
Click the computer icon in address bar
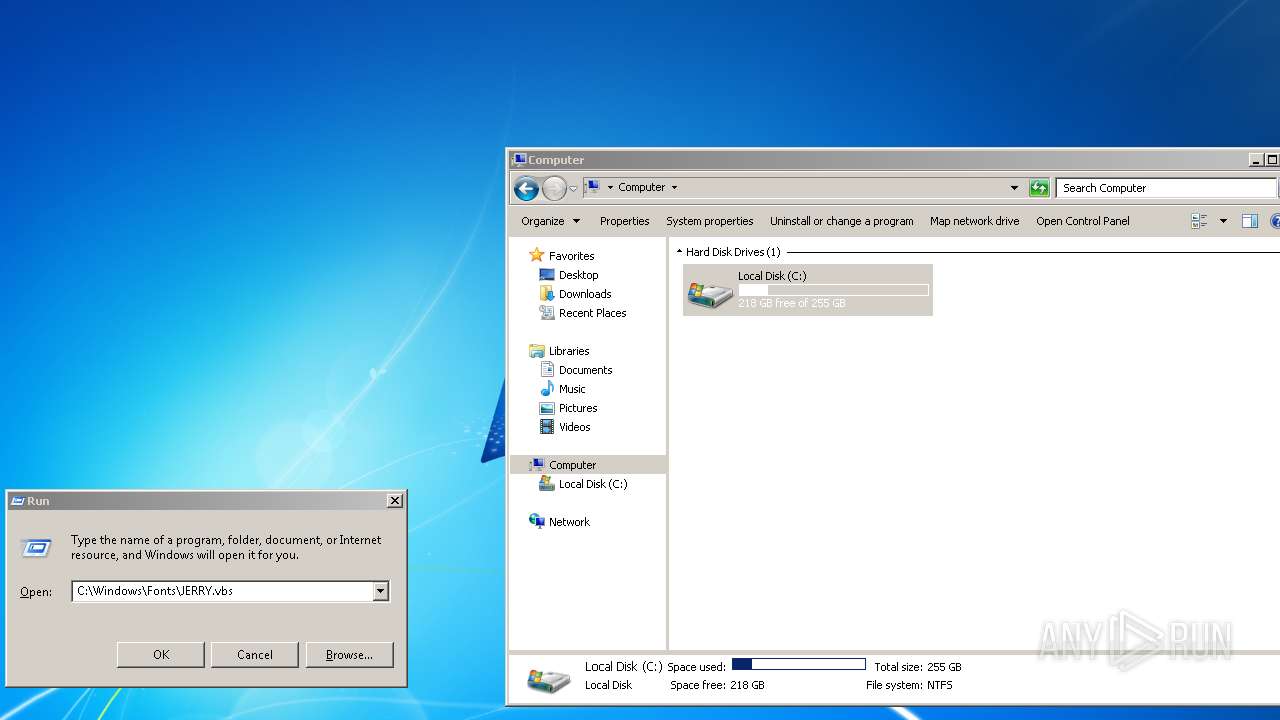tap(593, 187)
